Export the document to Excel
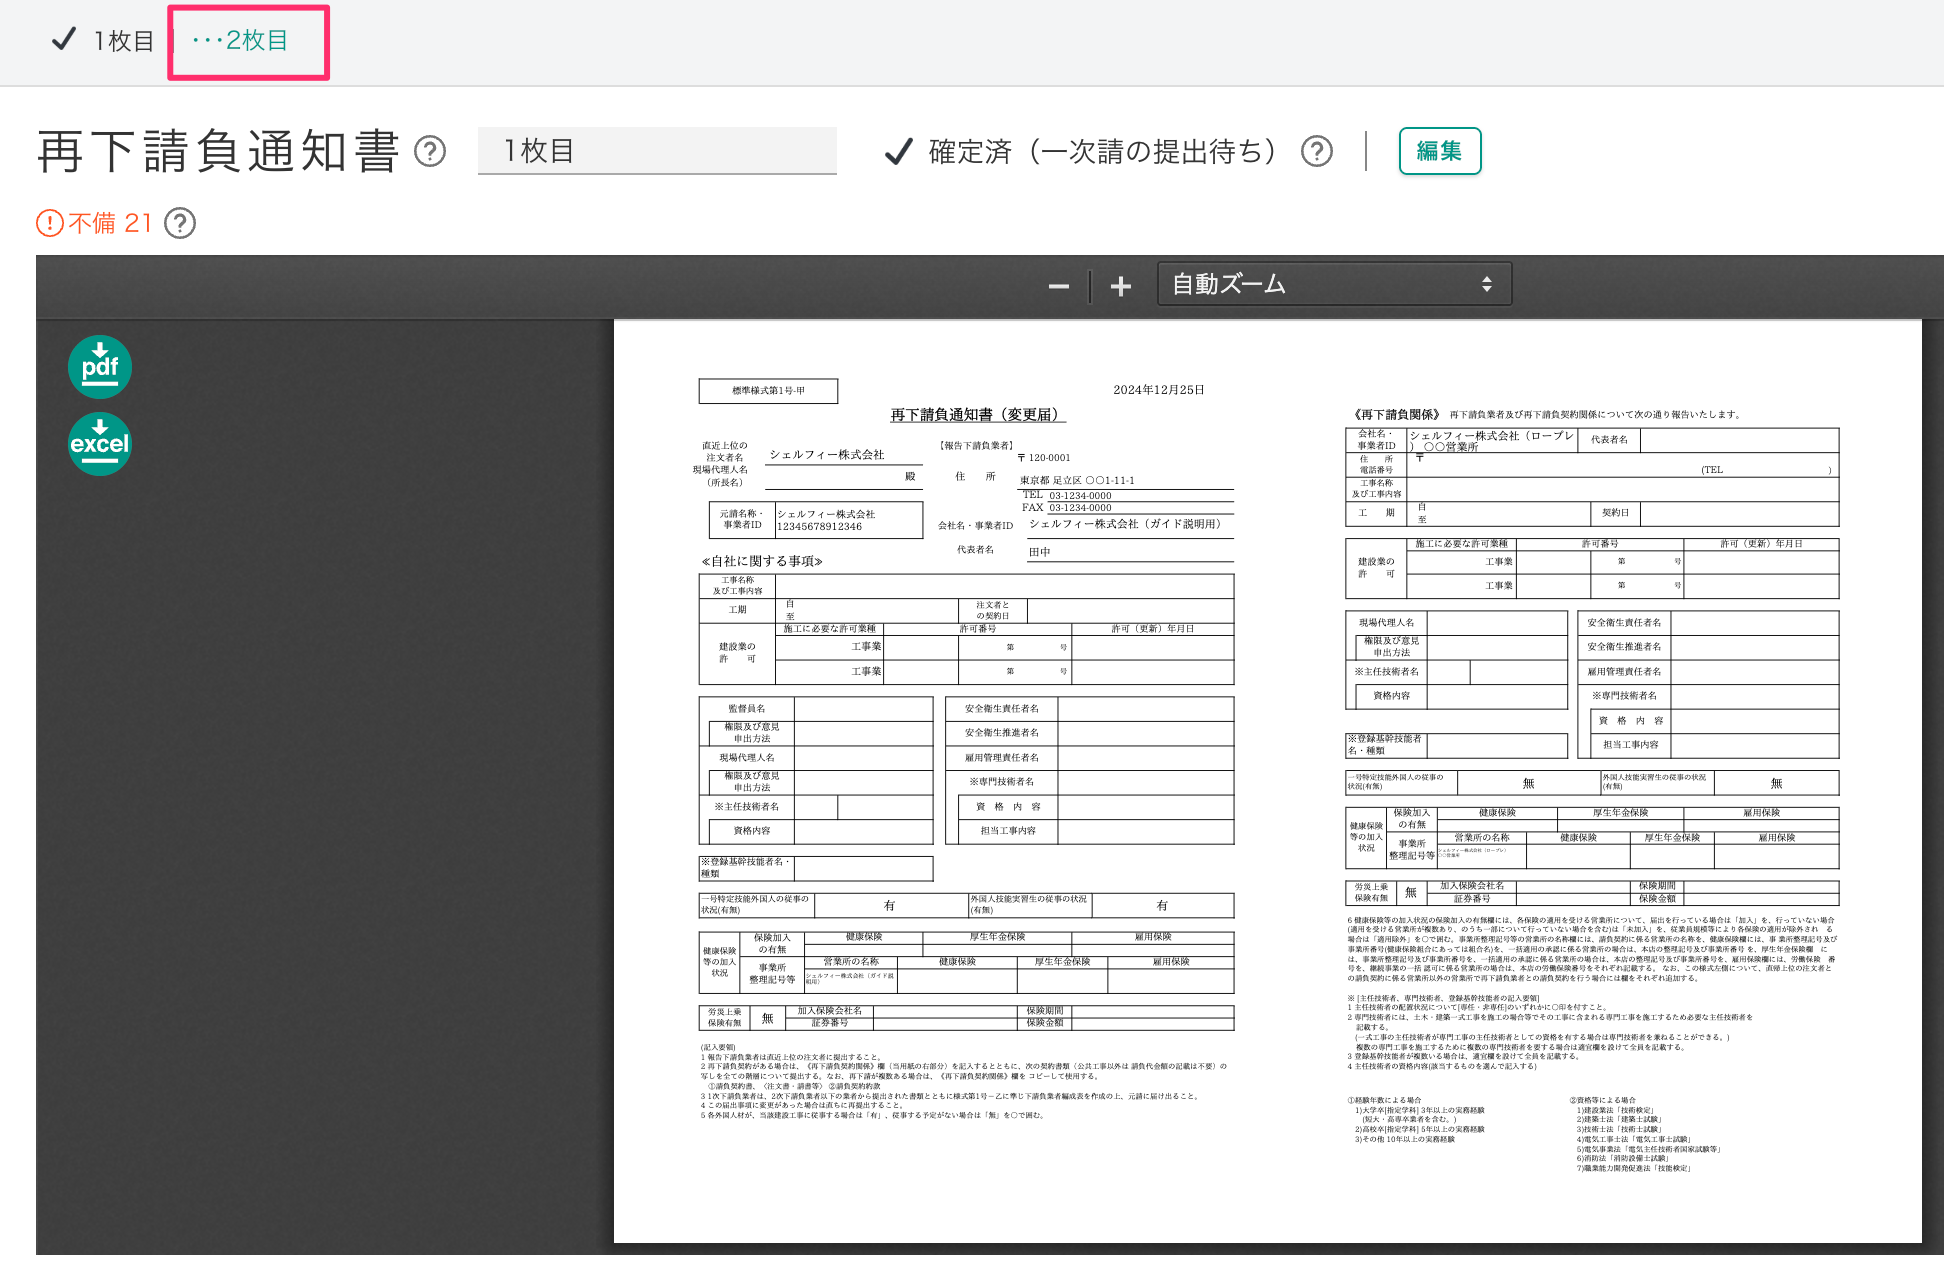Viewport: 1944px width, 1266px height. tap(99, 444)
